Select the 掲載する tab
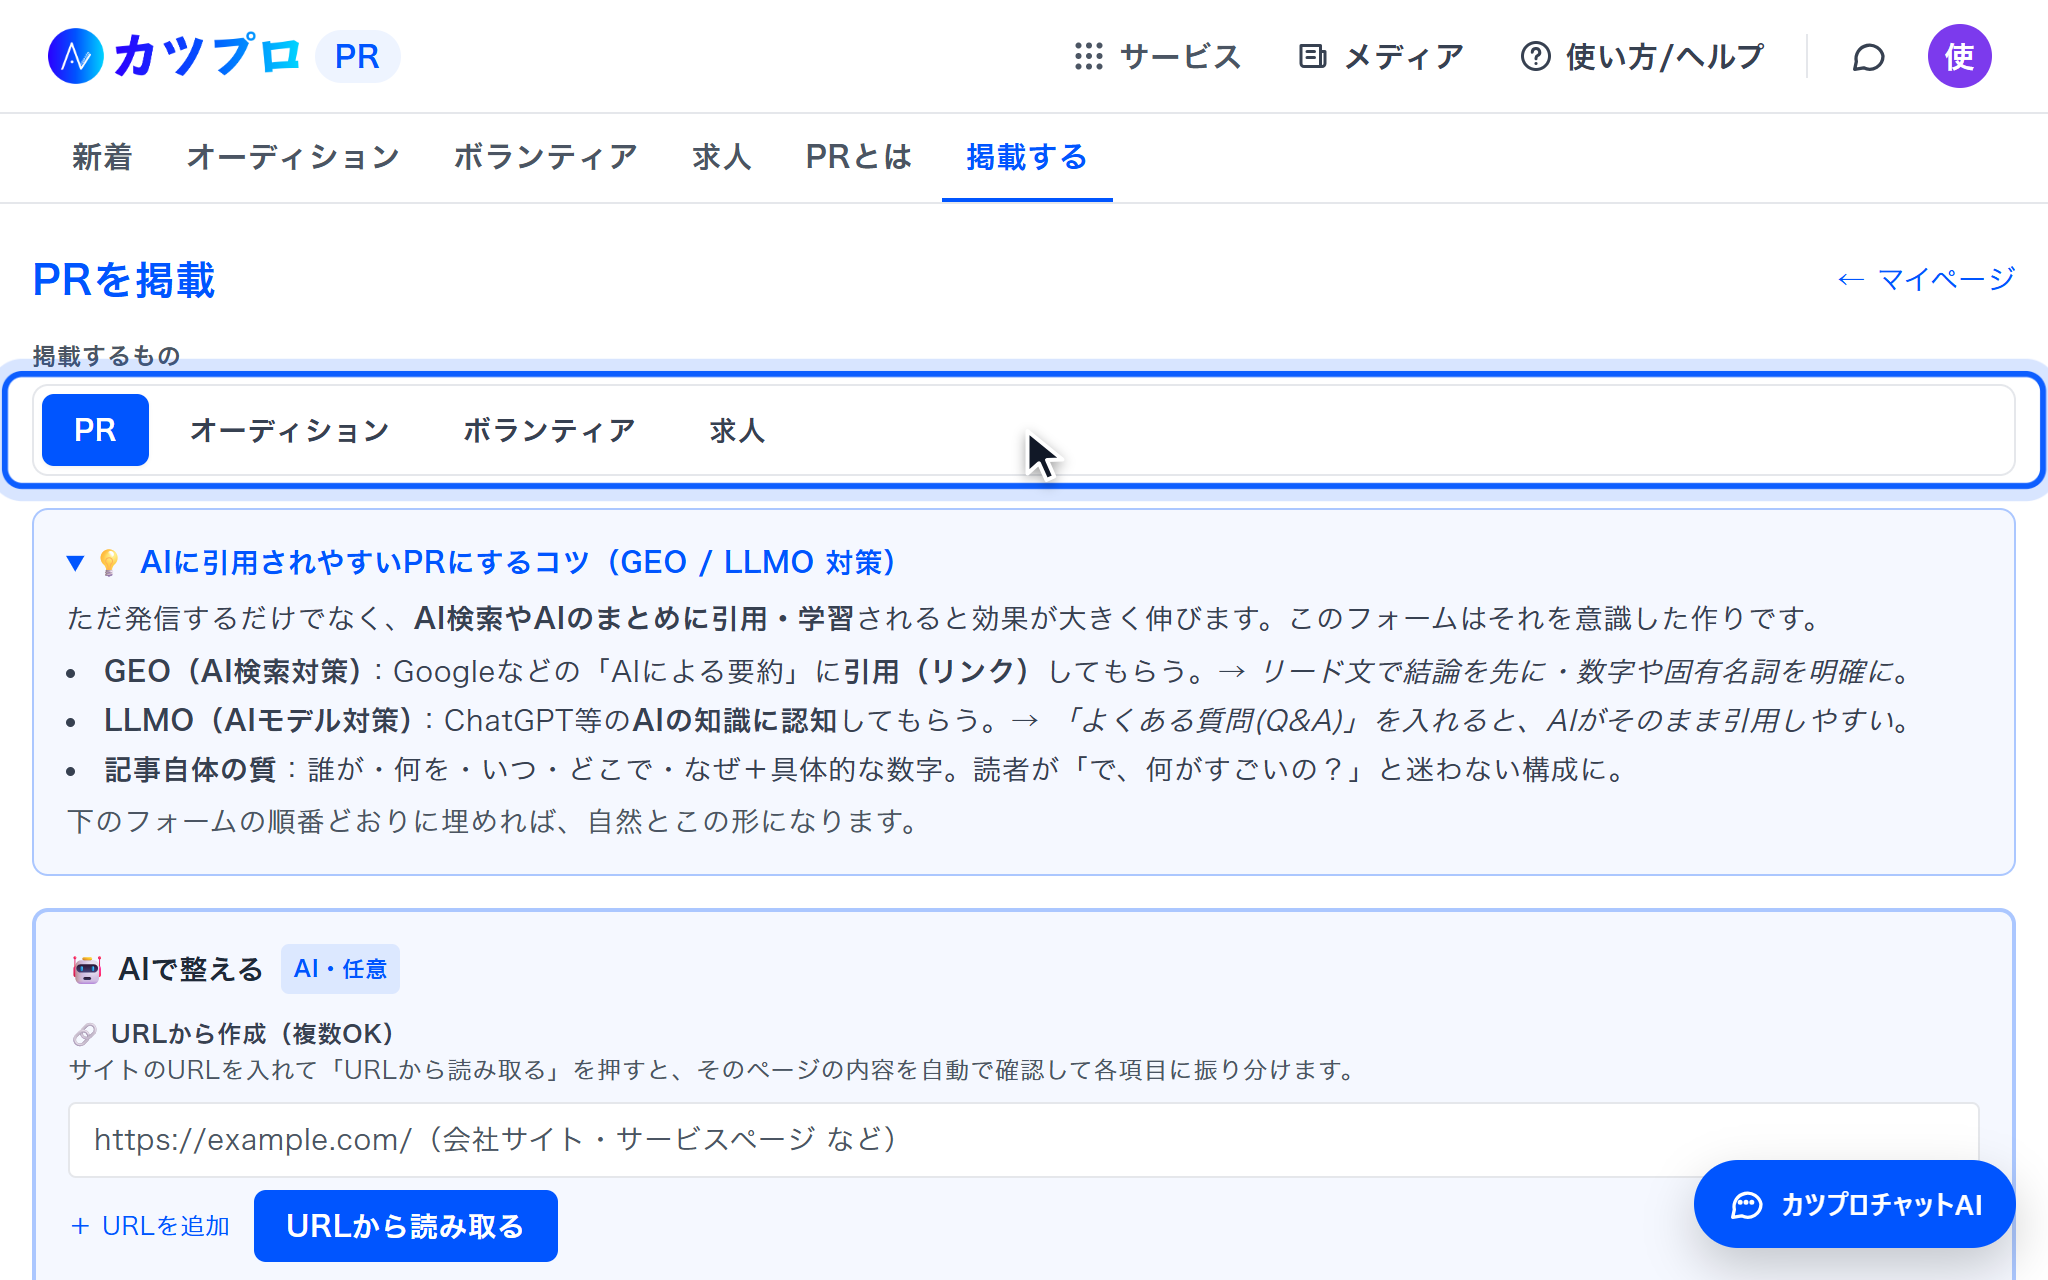The width and height of the screenshot is (2048, 1280). pos(1027,157)
